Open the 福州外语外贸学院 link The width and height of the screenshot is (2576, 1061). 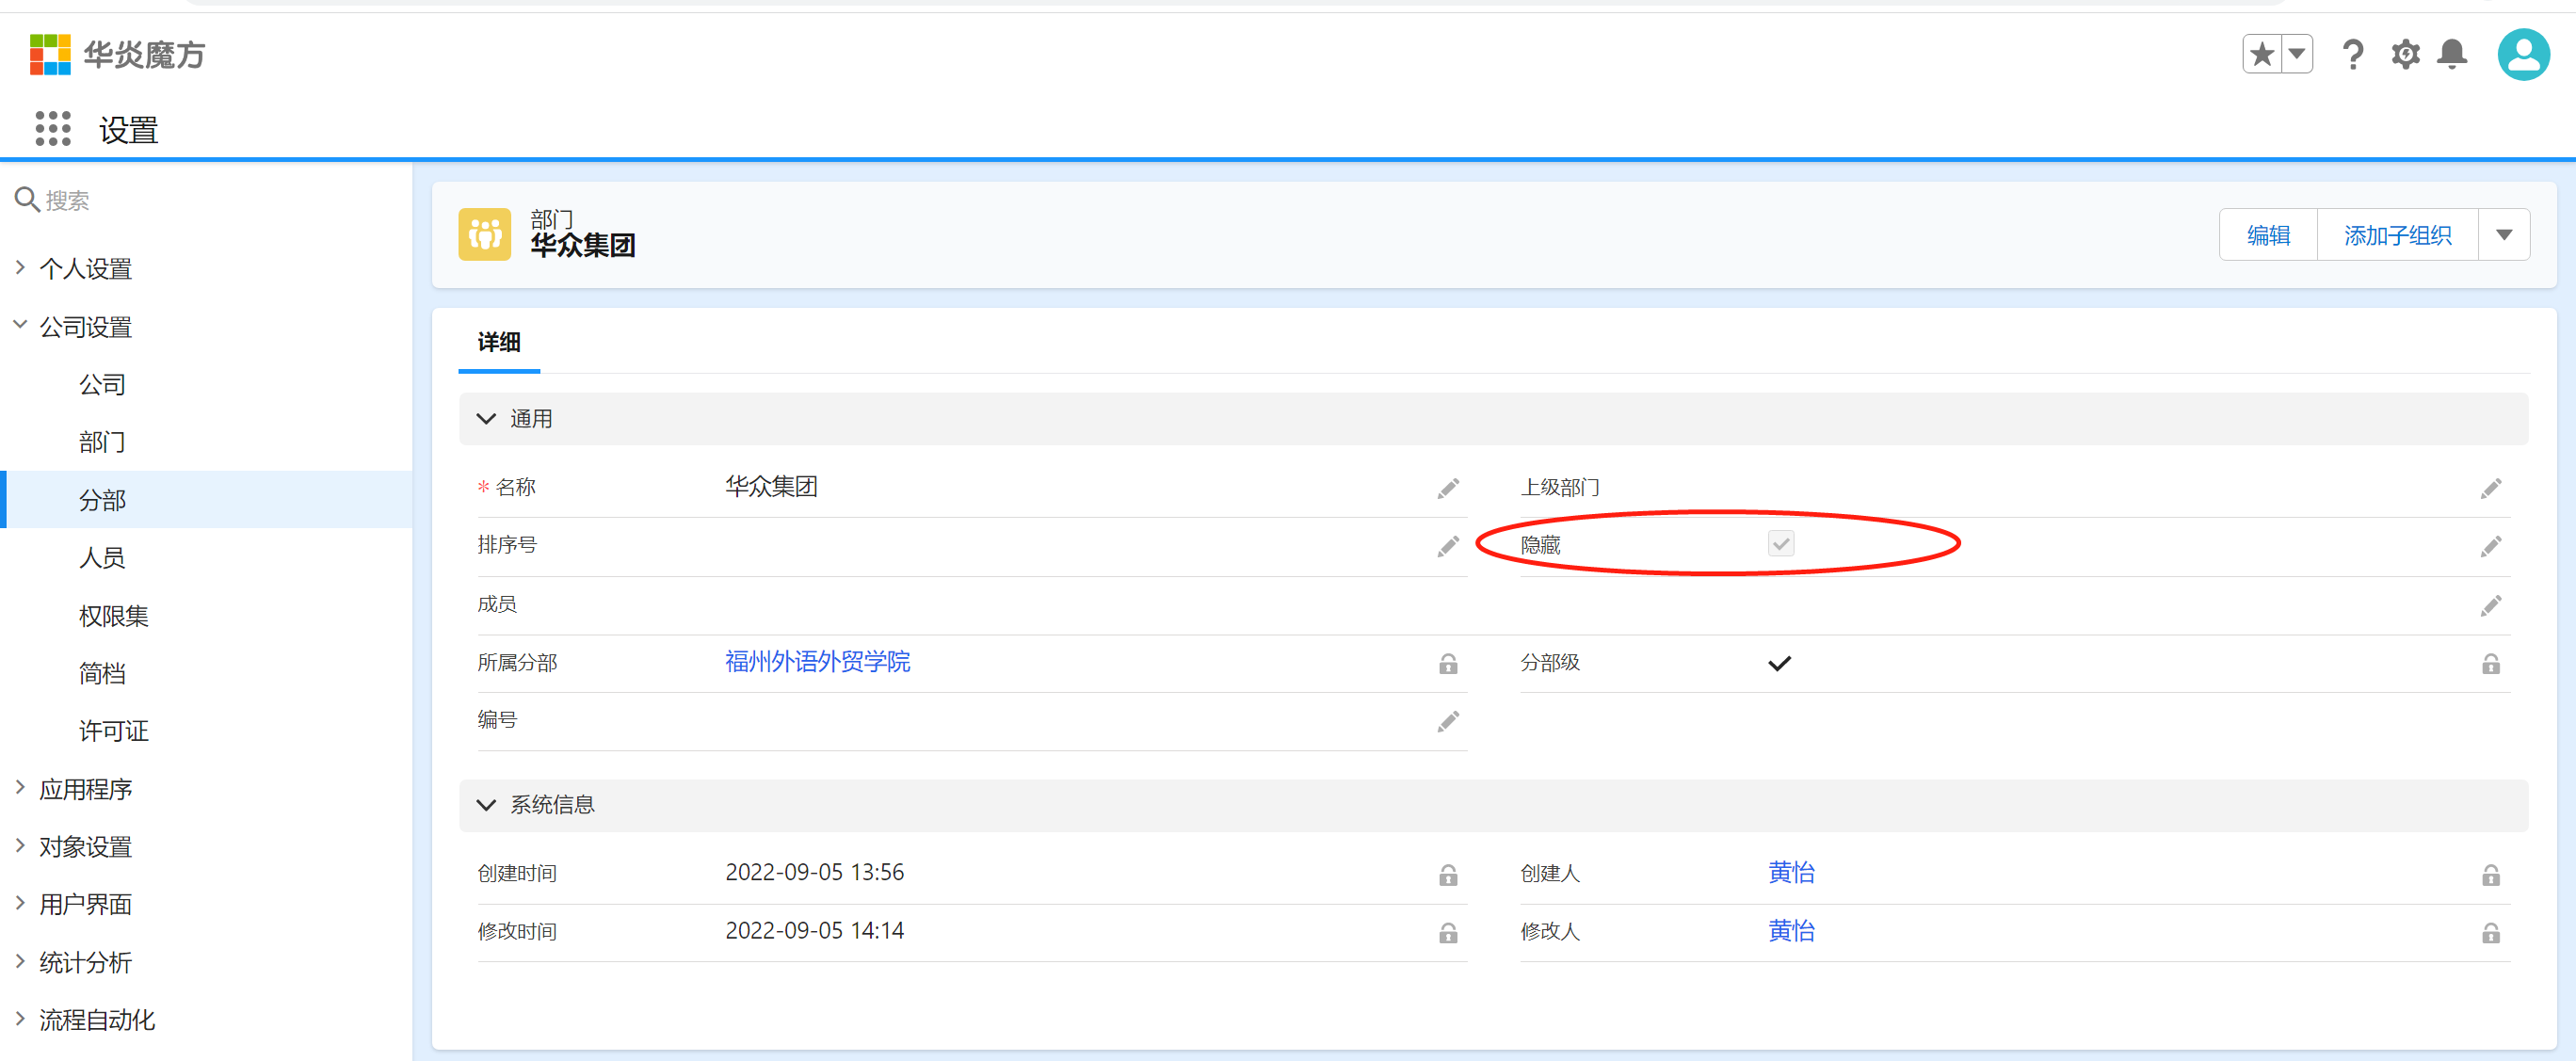coord(817,662)
